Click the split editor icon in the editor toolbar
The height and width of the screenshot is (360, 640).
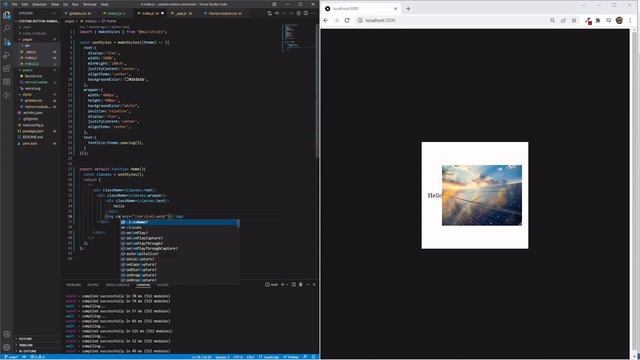(306, 13)
